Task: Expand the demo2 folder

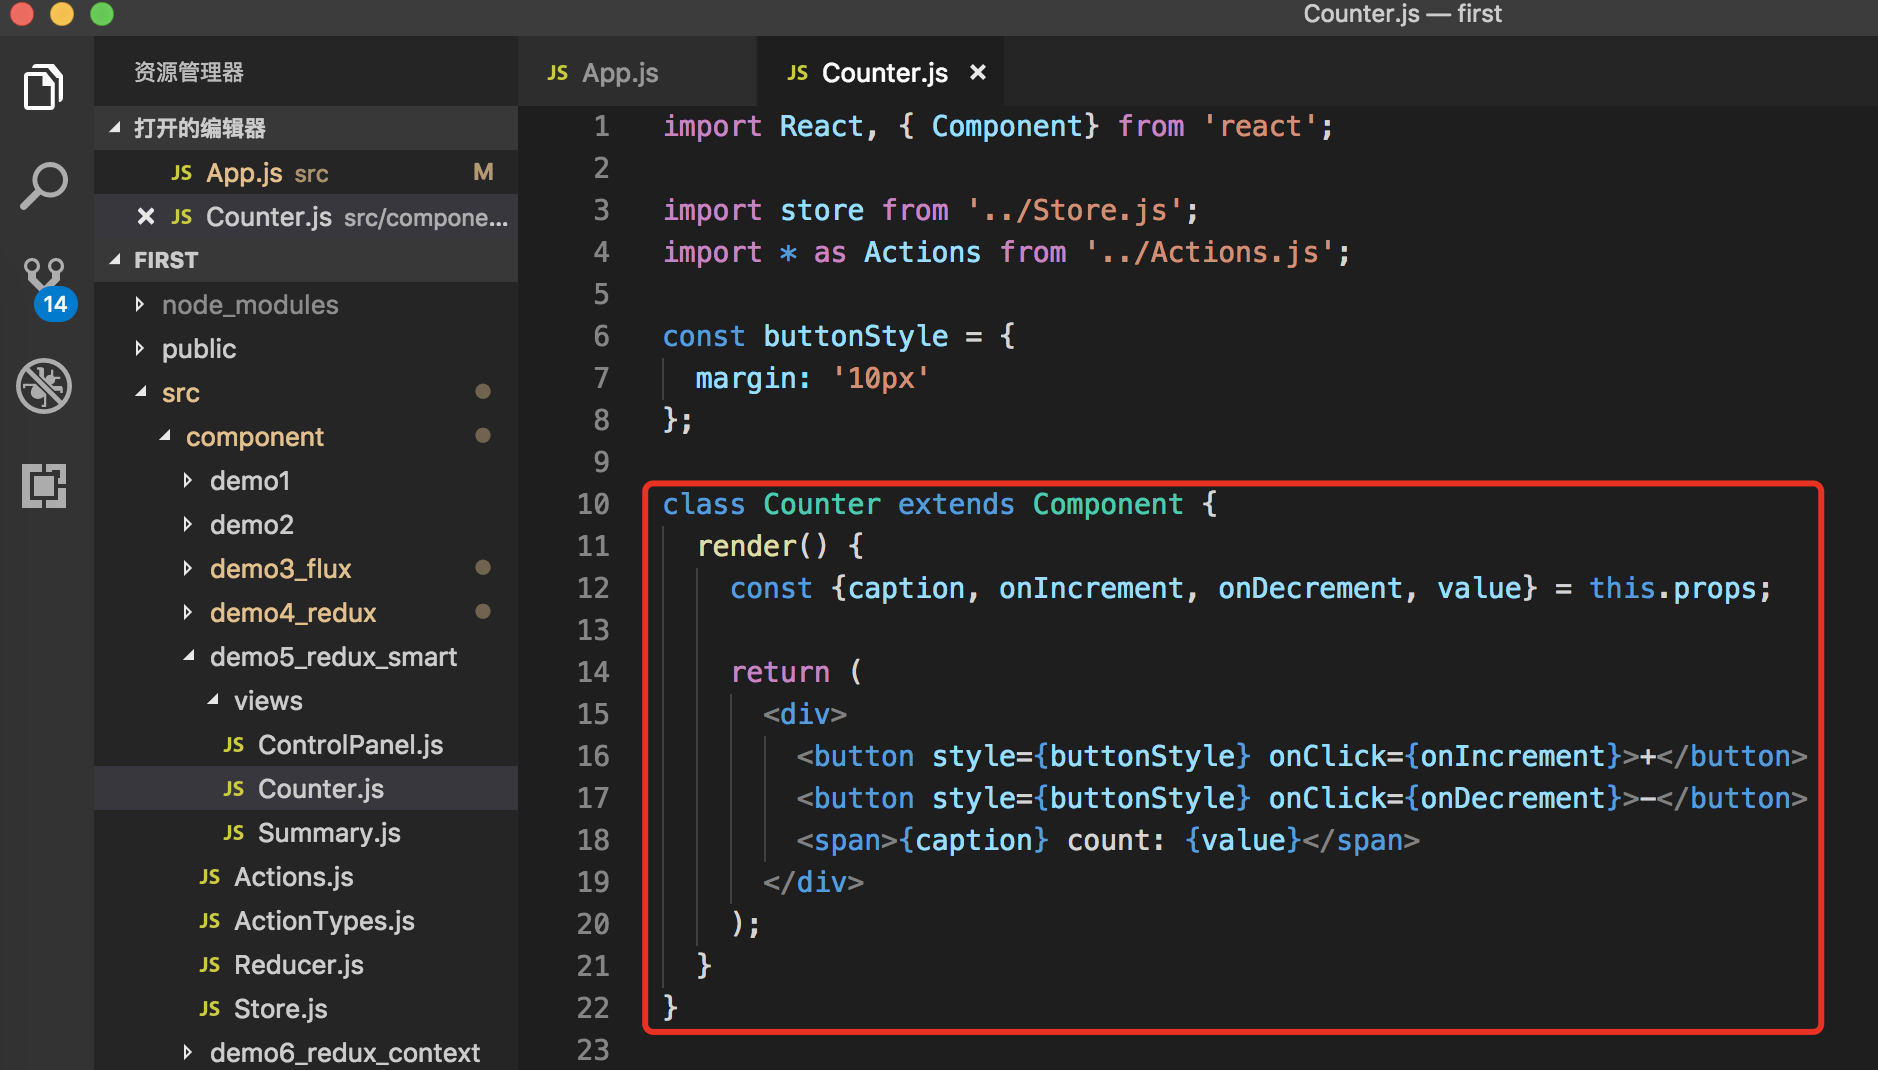Action: coord(187,524)
